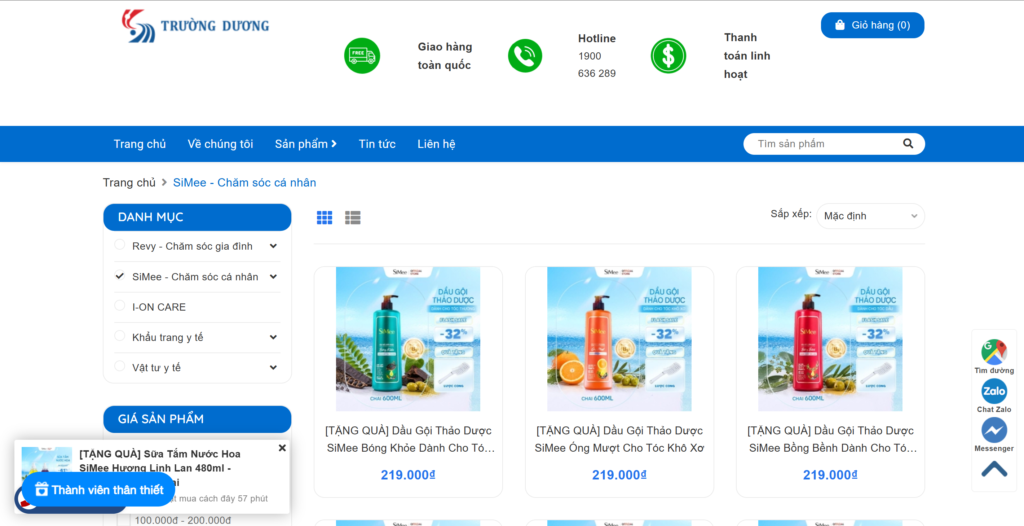Select Revy - Chăm sóc gia đình checkbox
The height and width of the screenshot is (526, 1024).
120,245
